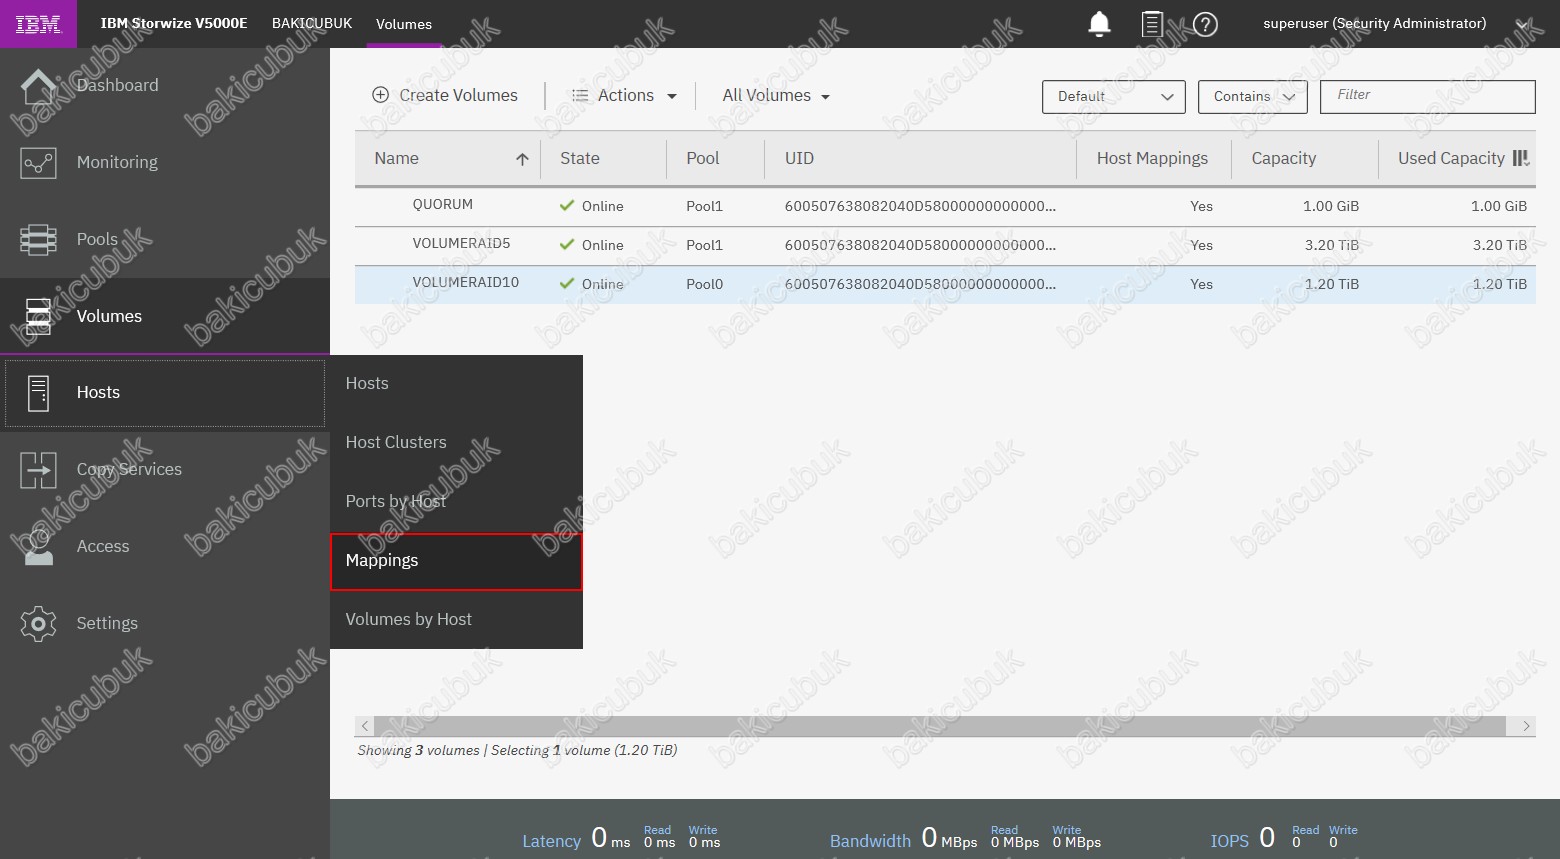
Task: Click the Monitoring sidebar label
Action: (117, 162)
